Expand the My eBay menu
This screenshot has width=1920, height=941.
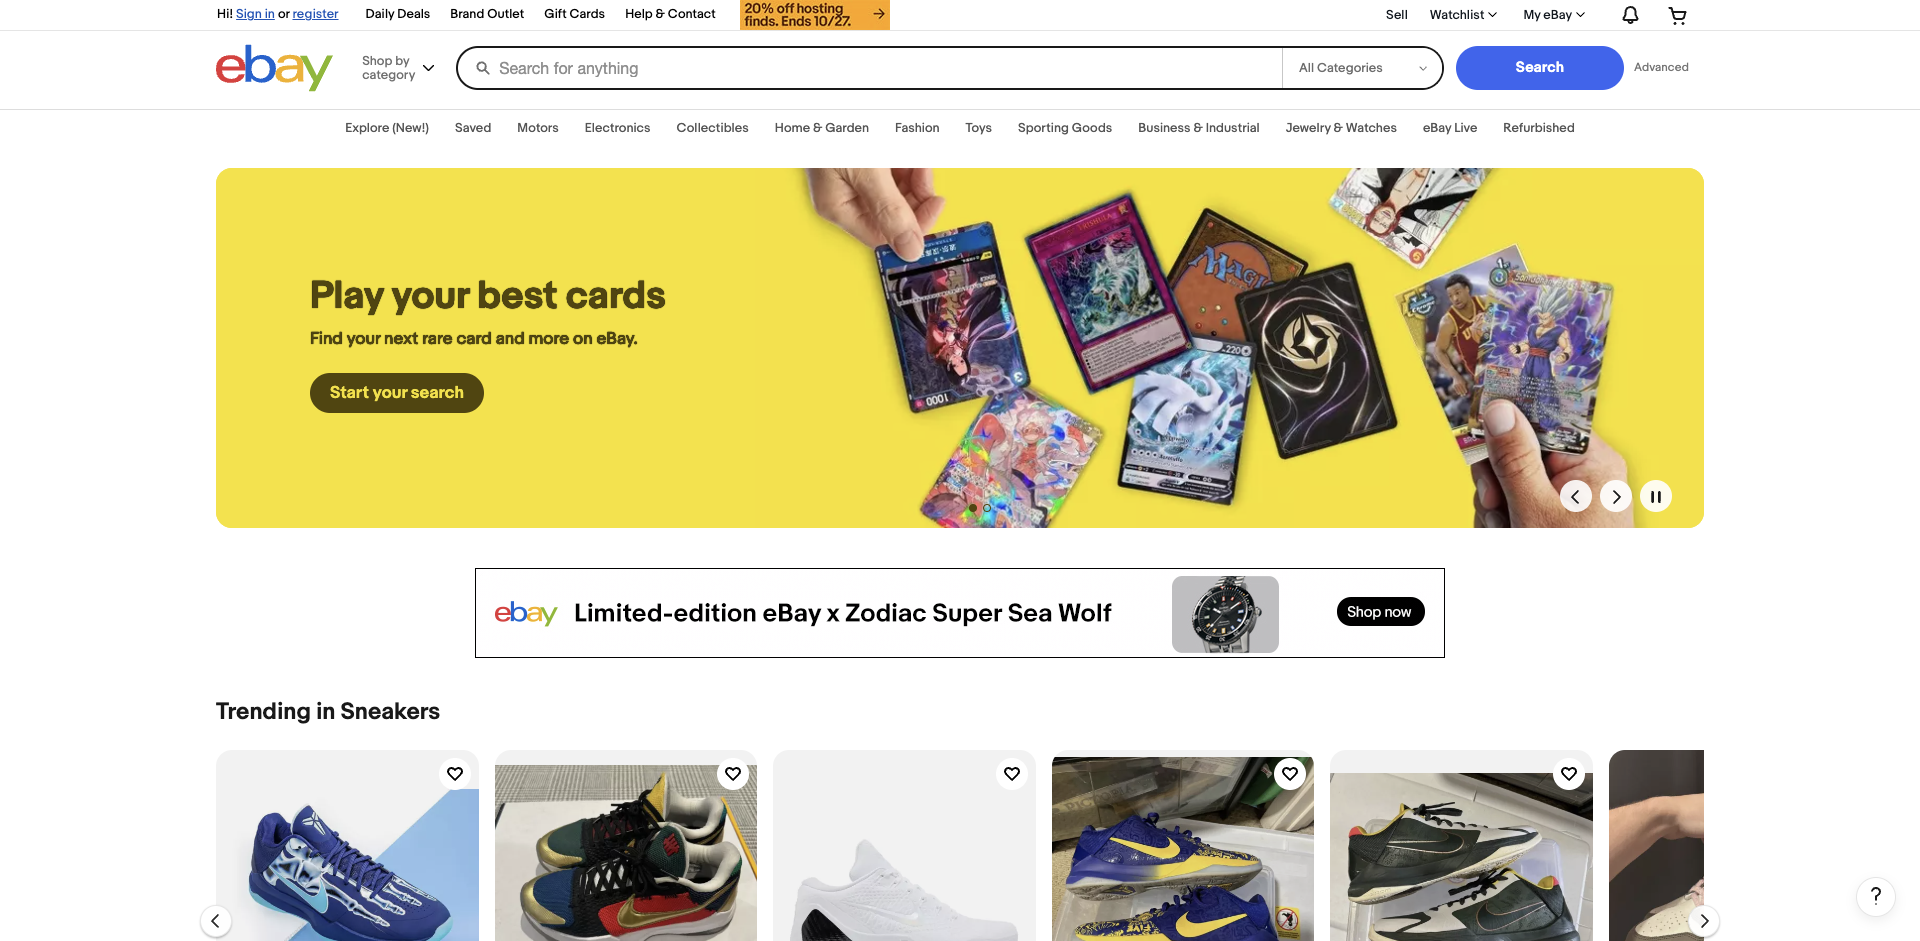coord(1554,15)
